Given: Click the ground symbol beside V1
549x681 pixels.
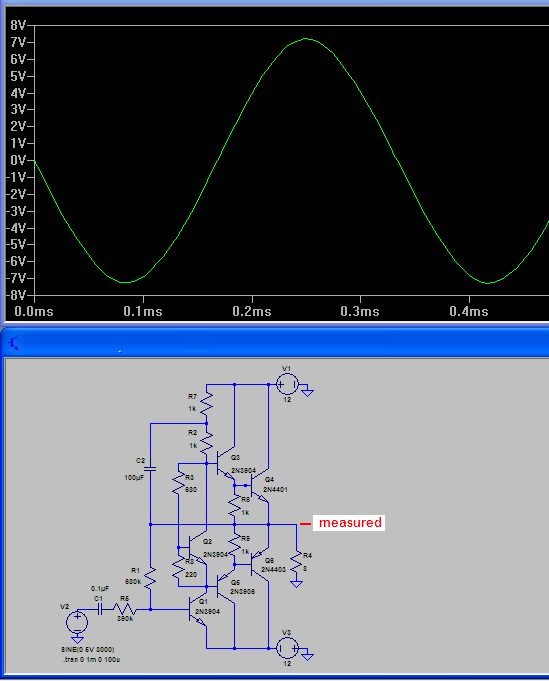Looking at the screenshot, I should 308,393.
